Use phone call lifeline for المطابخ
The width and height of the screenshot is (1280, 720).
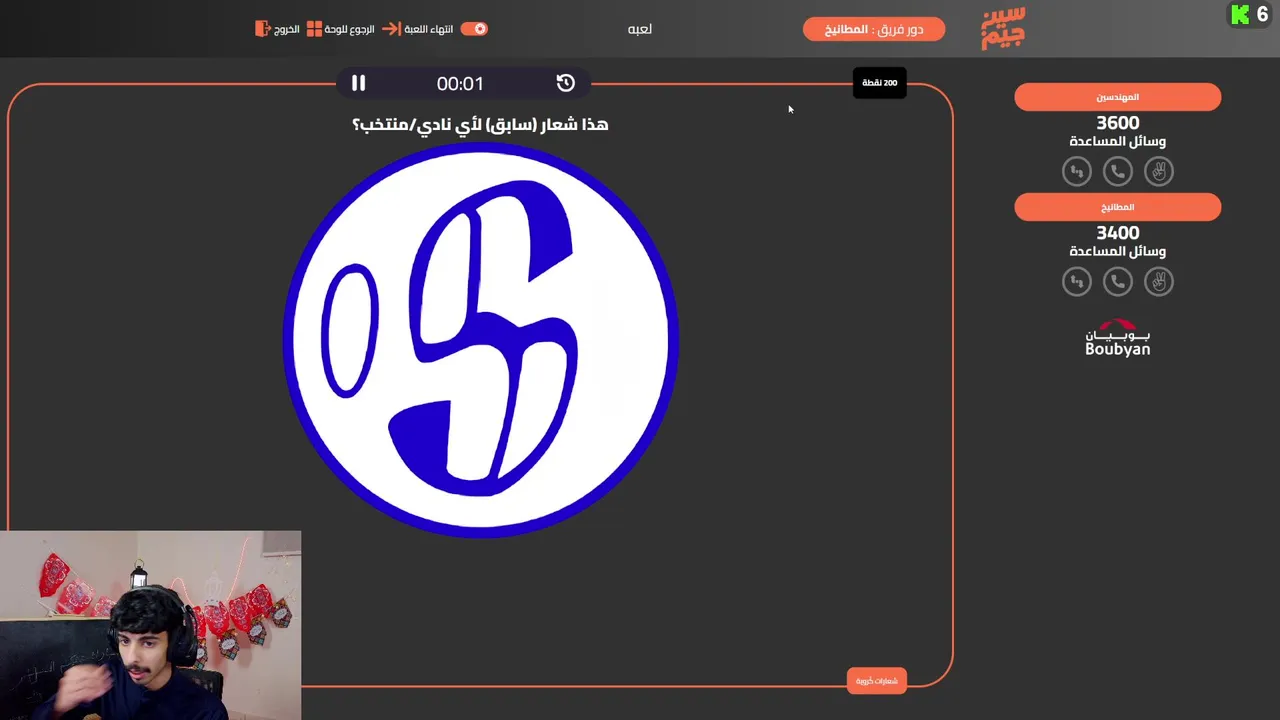tap(1118, 282)
